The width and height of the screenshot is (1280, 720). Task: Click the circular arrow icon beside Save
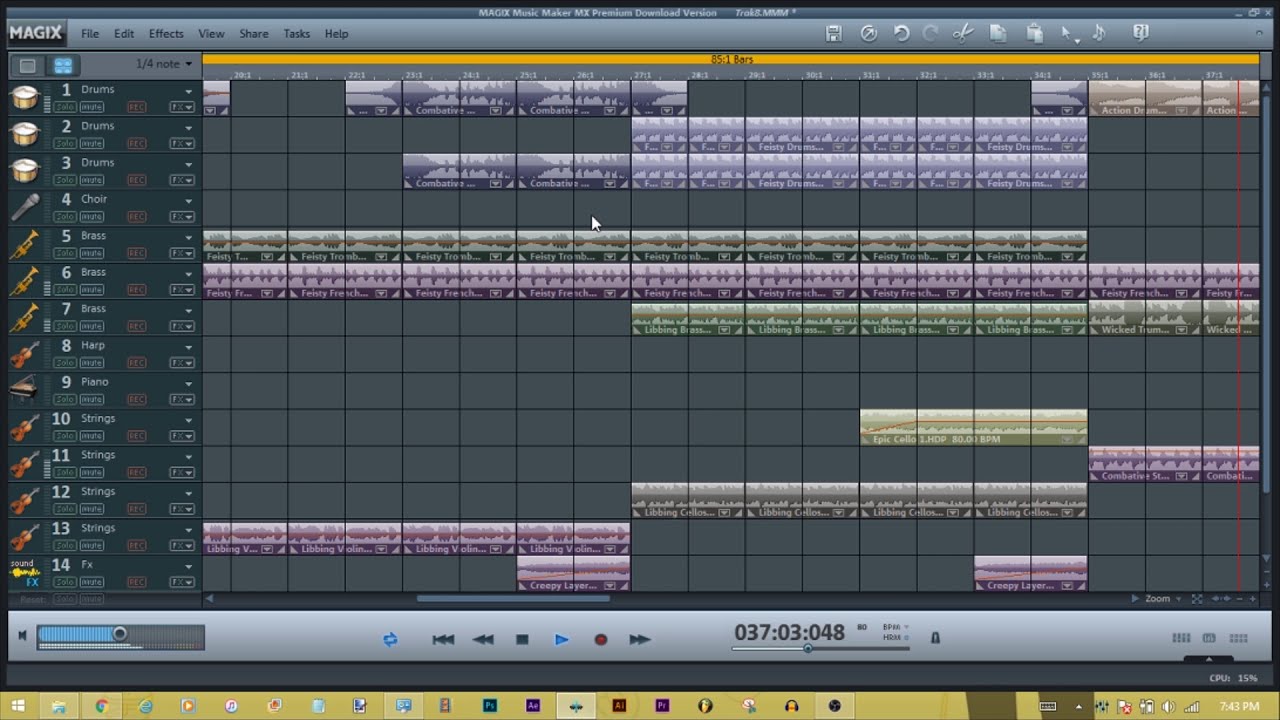point(869,33)
